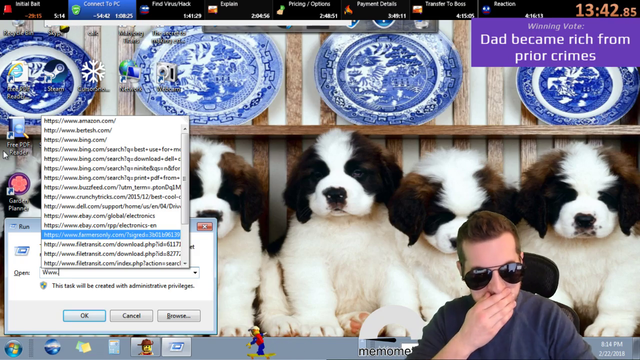Image resolution: width=640 pixels, height=360 pixels.
Task: Select the Free PDF Reader icon with magnifying glass
Action: pyautogui.click(x=18, y=136)
